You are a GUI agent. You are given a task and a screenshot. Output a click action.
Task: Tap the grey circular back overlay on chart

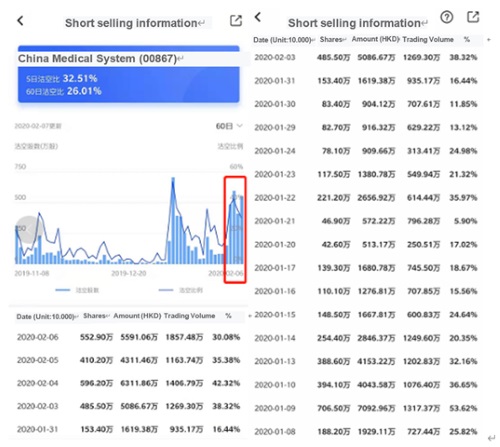(30, 229)
